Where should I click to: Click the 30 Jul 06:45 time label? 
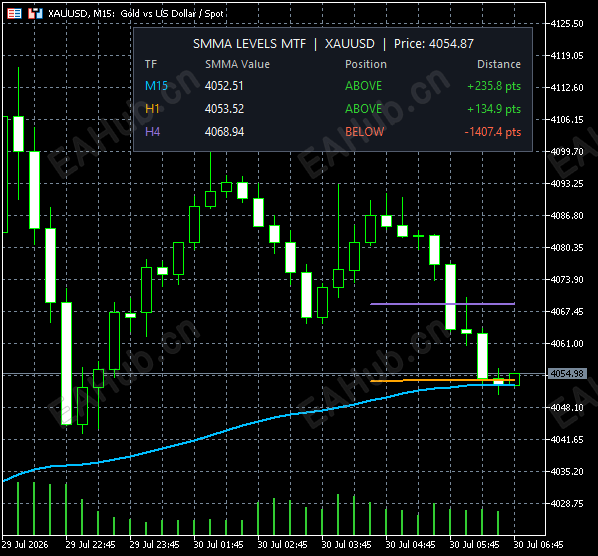pyautogui.click(x=539, y=545)
